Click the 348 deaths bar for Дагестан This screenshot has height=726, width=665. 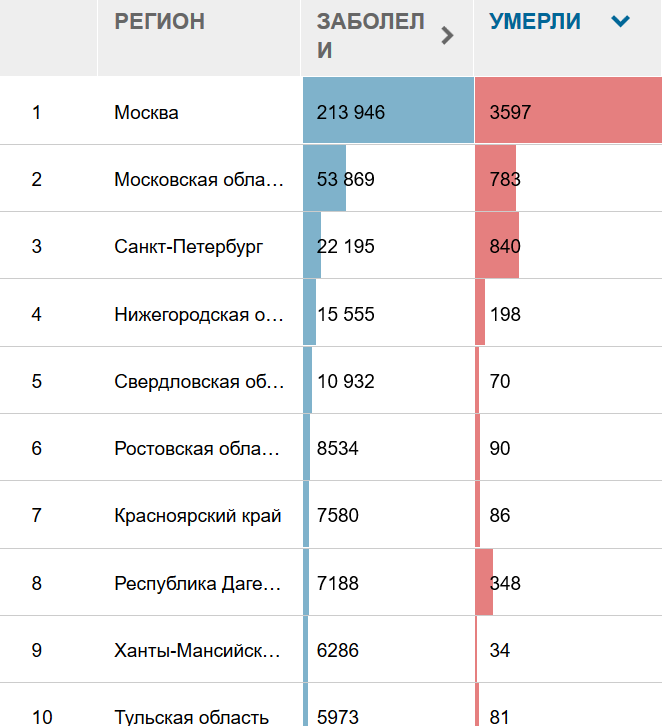484,582
